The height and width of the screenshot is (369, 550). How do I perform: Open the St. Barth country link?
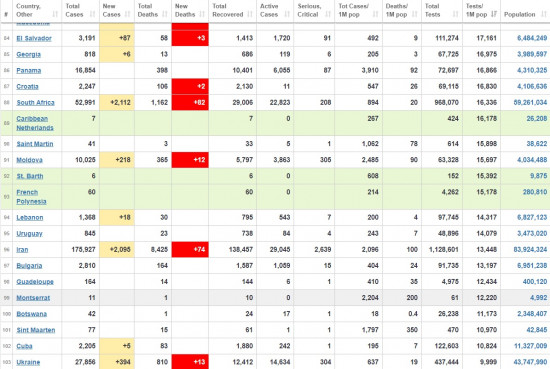tap(30, 176)
